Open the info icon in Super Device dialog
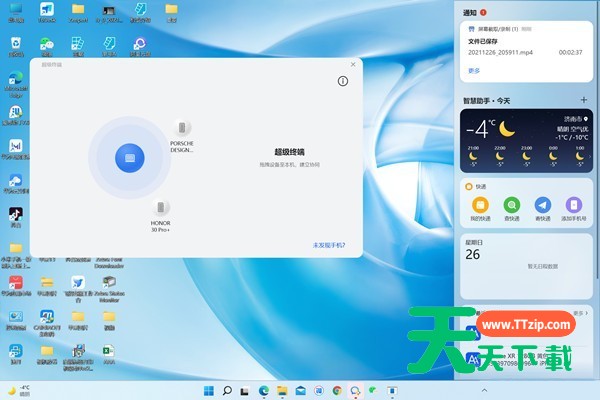 [342, 81]
